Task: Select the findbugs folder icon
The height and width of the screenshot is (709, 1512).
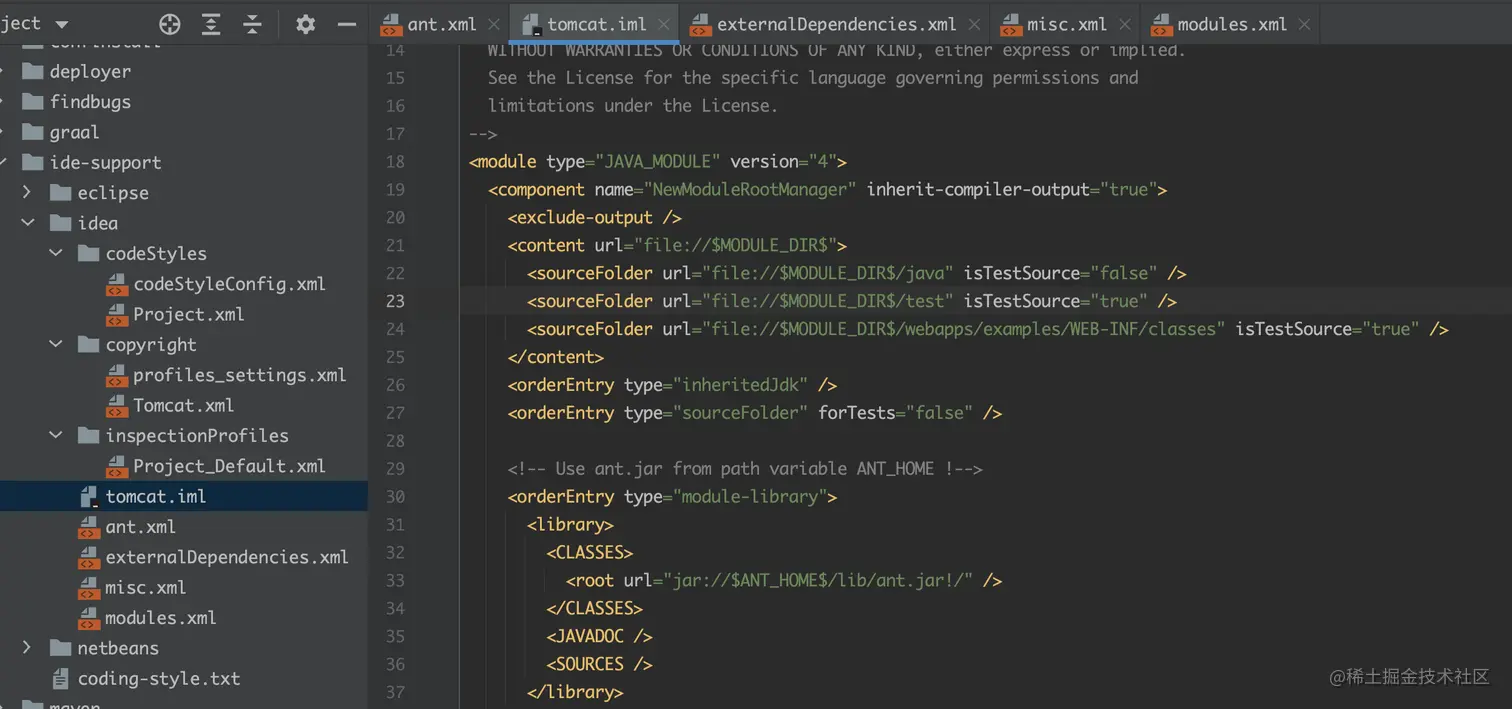Action: (x=33, y=101)
